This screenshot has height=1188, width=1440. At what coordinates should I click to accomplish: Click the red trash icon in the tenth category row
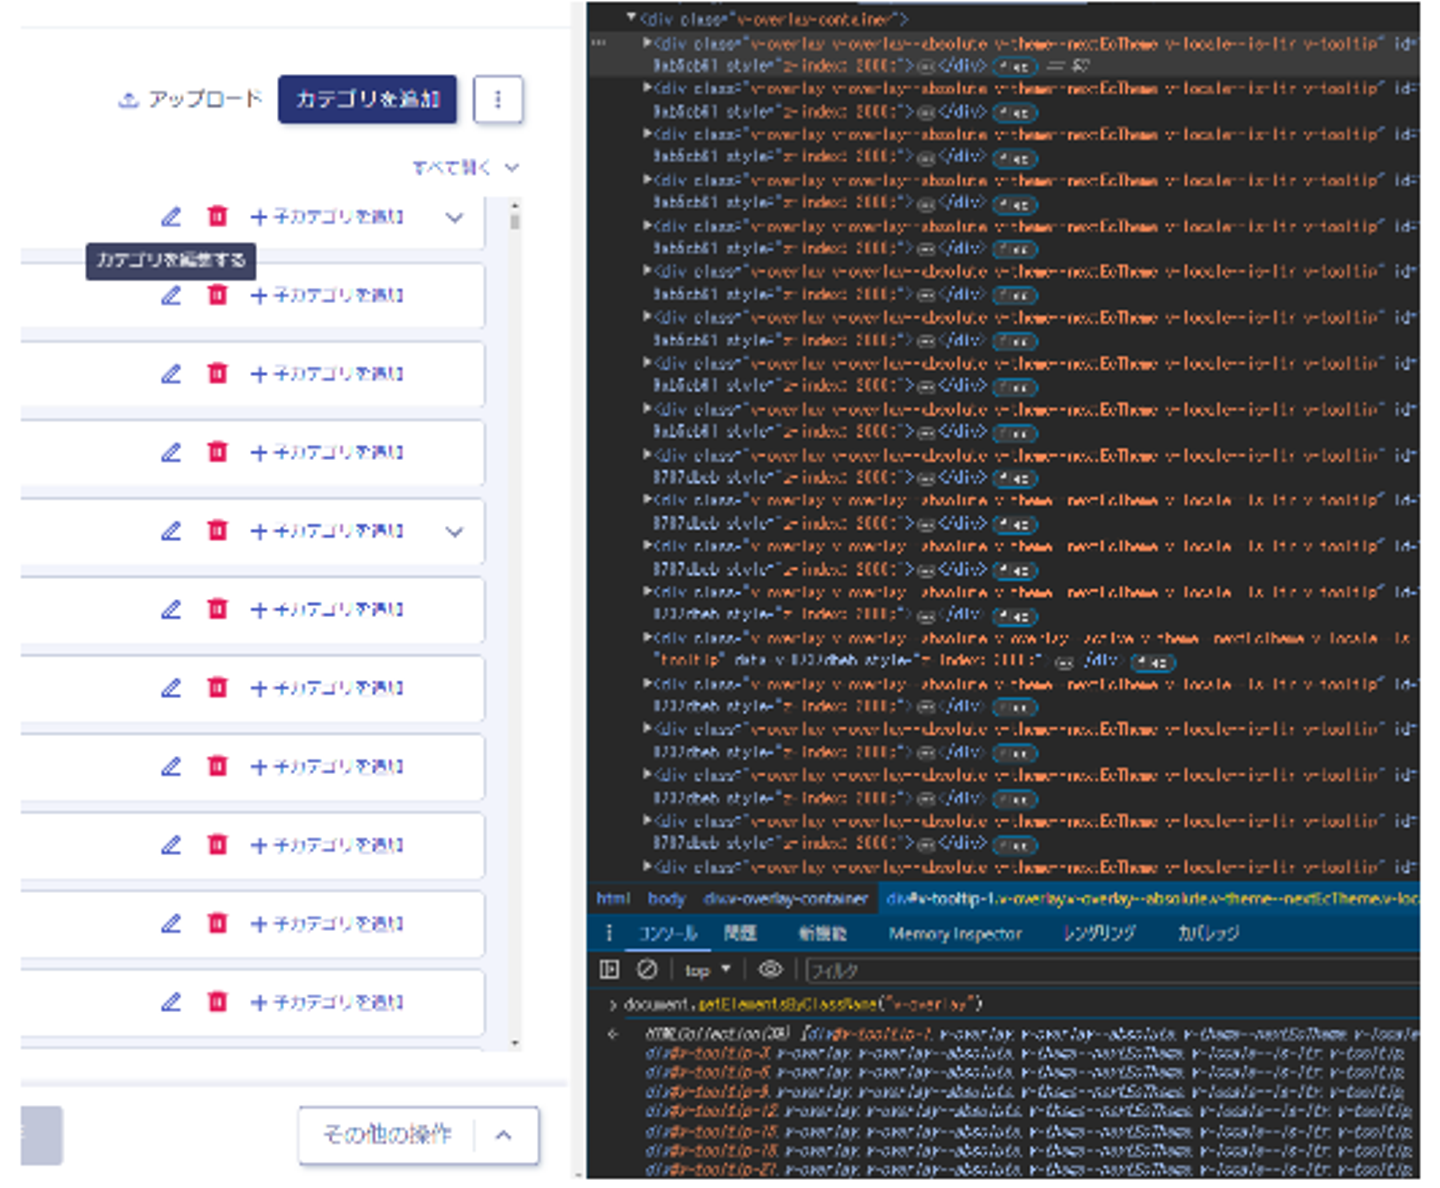(217, 923)
